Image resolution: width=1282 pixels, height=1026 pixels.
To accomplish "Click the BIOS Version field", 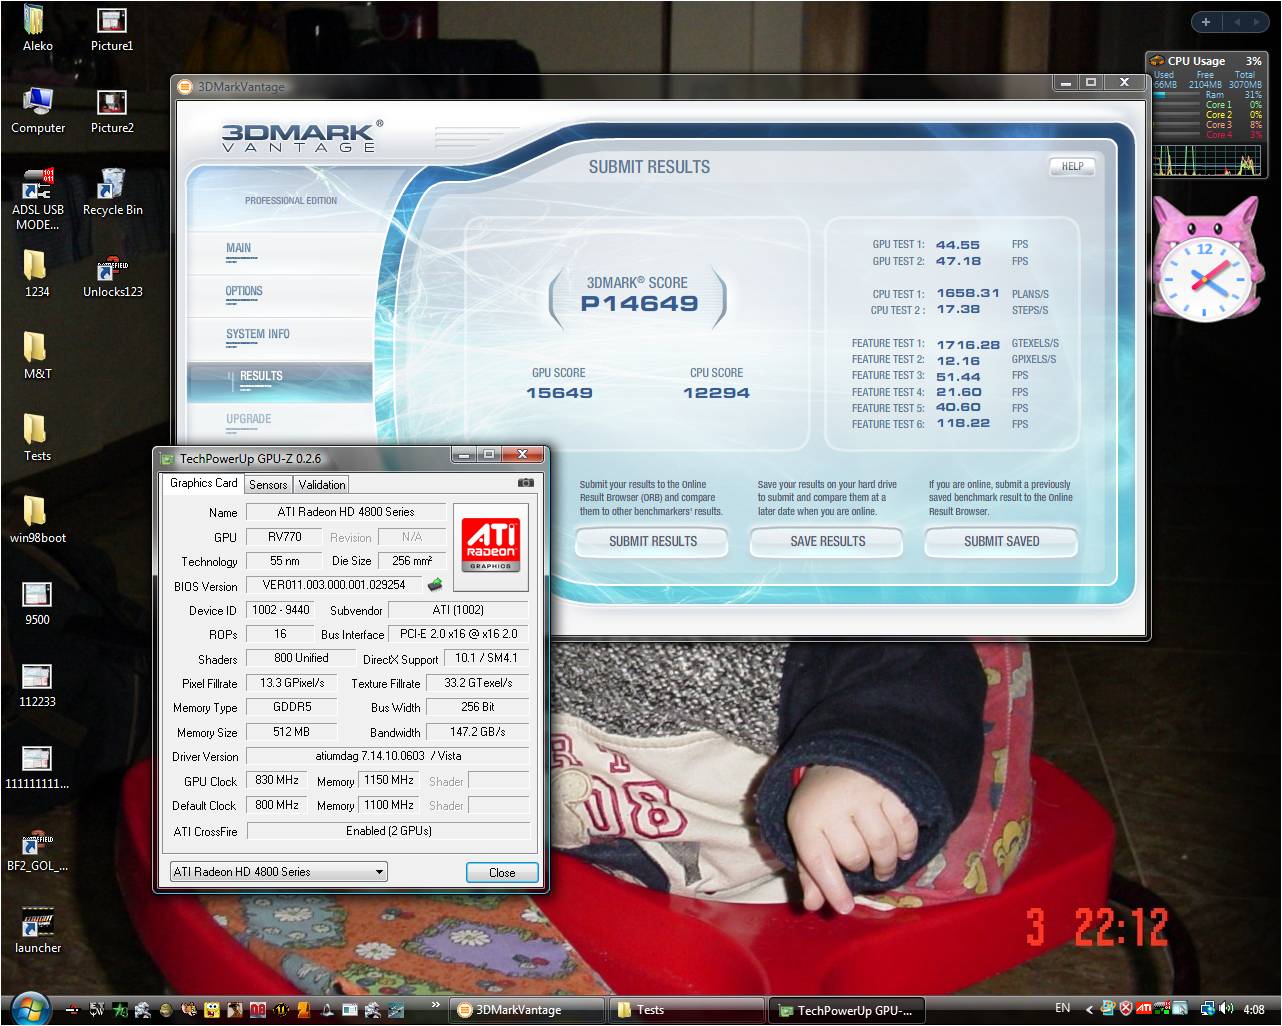I will pos(334,585).
